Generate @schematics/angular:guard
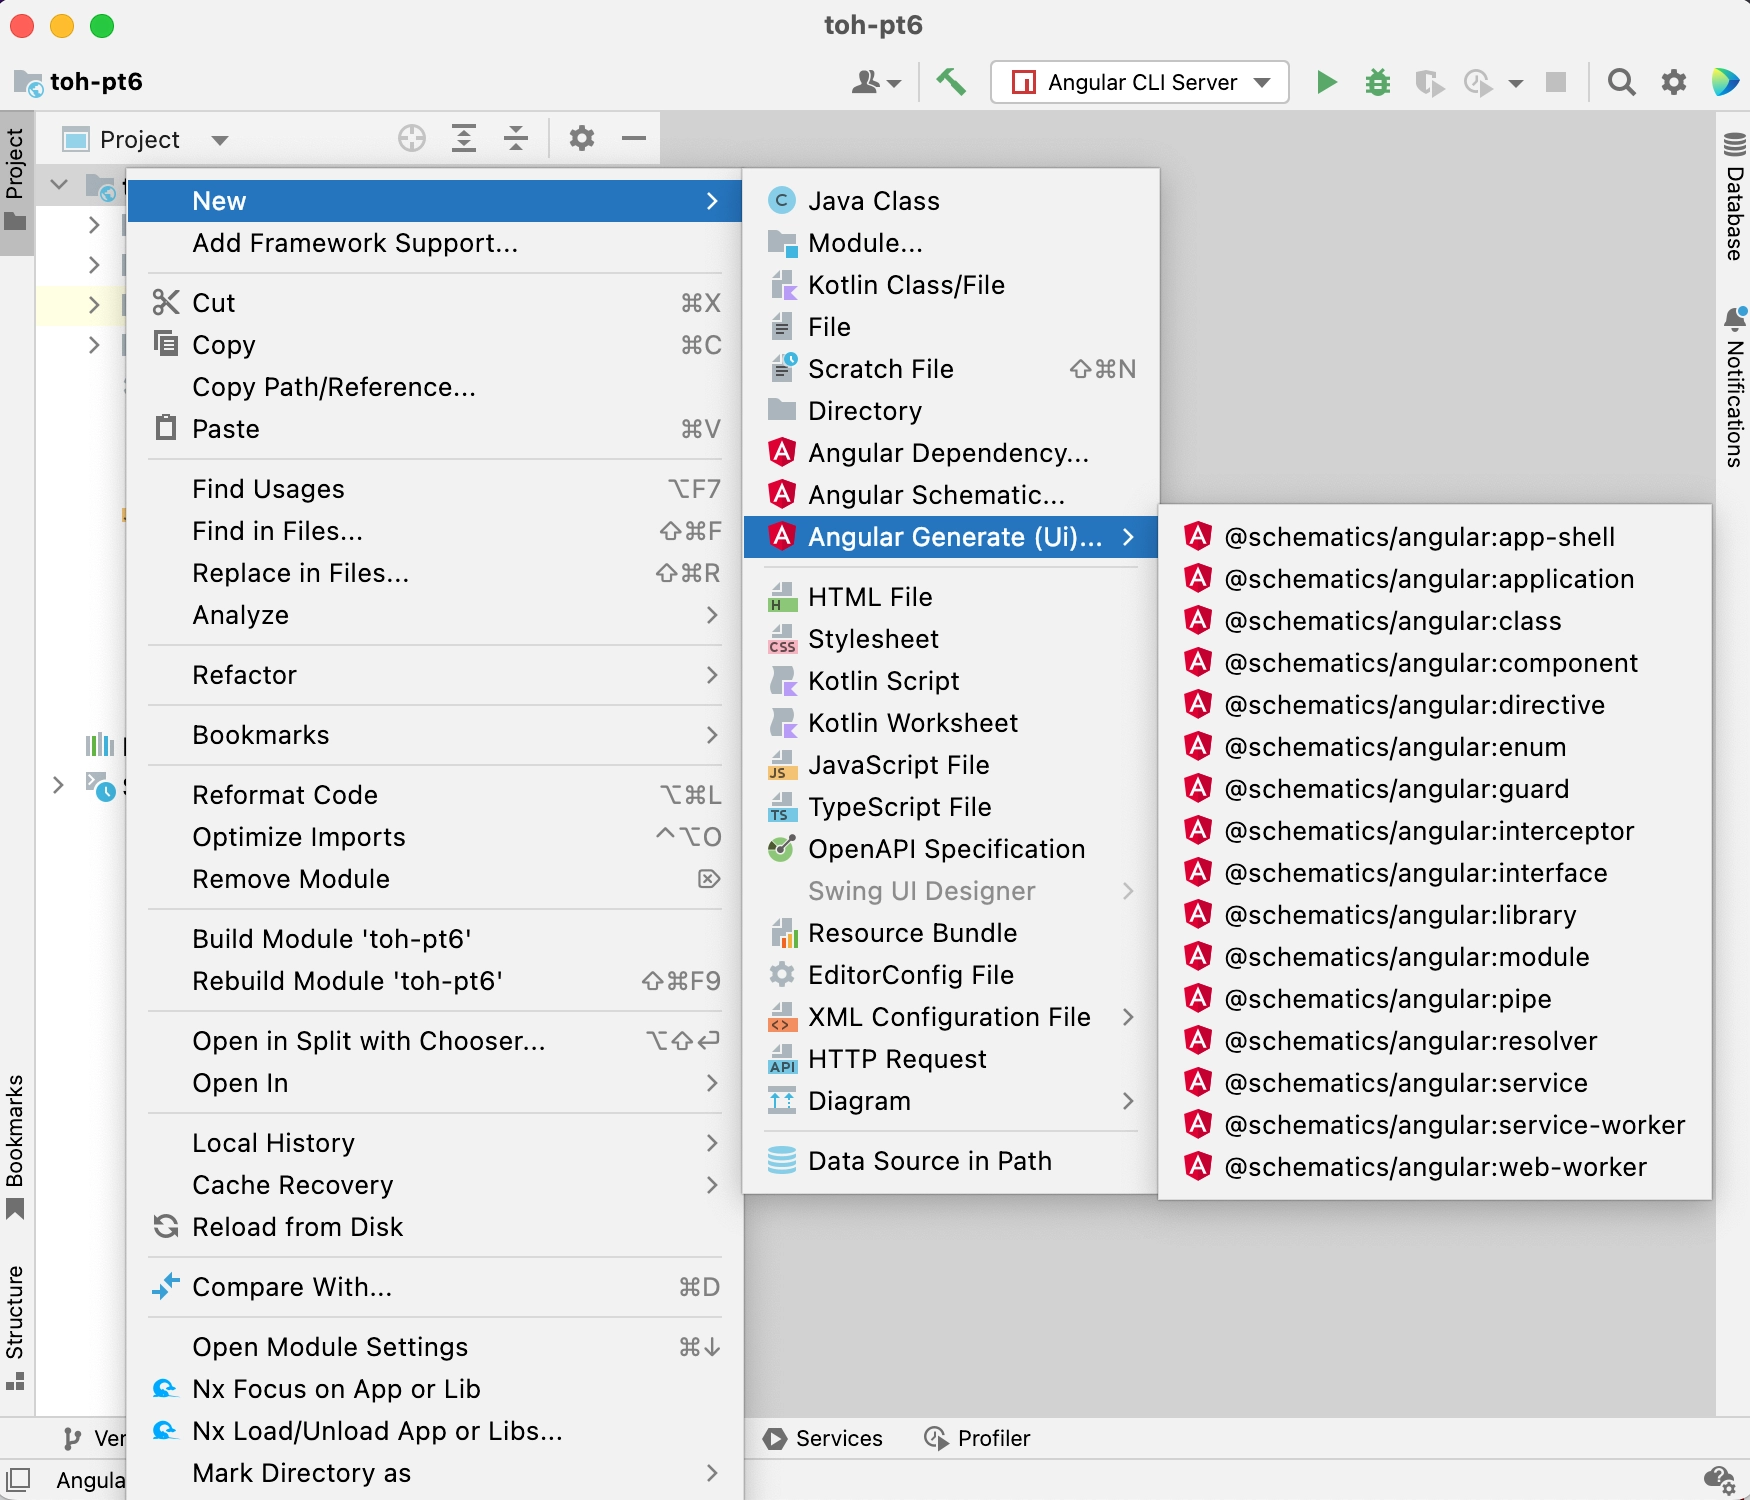The image size is (1750, 1500). tap(1435, 789)
